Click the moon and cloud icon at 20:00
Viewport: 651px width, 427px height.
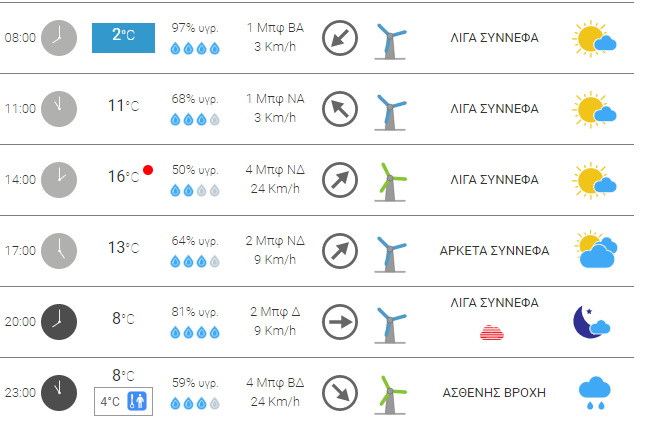click(591, 322)
